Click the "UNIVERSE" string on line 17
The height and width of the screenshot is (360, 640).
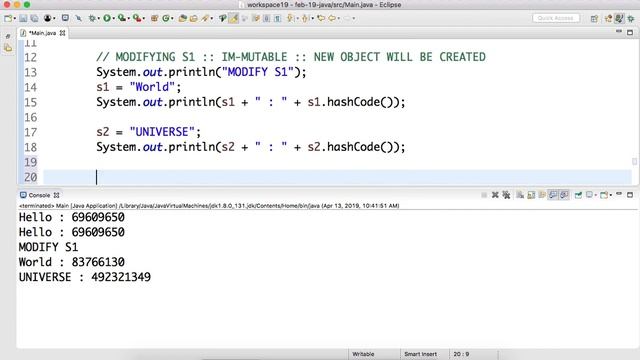(162, 132)
